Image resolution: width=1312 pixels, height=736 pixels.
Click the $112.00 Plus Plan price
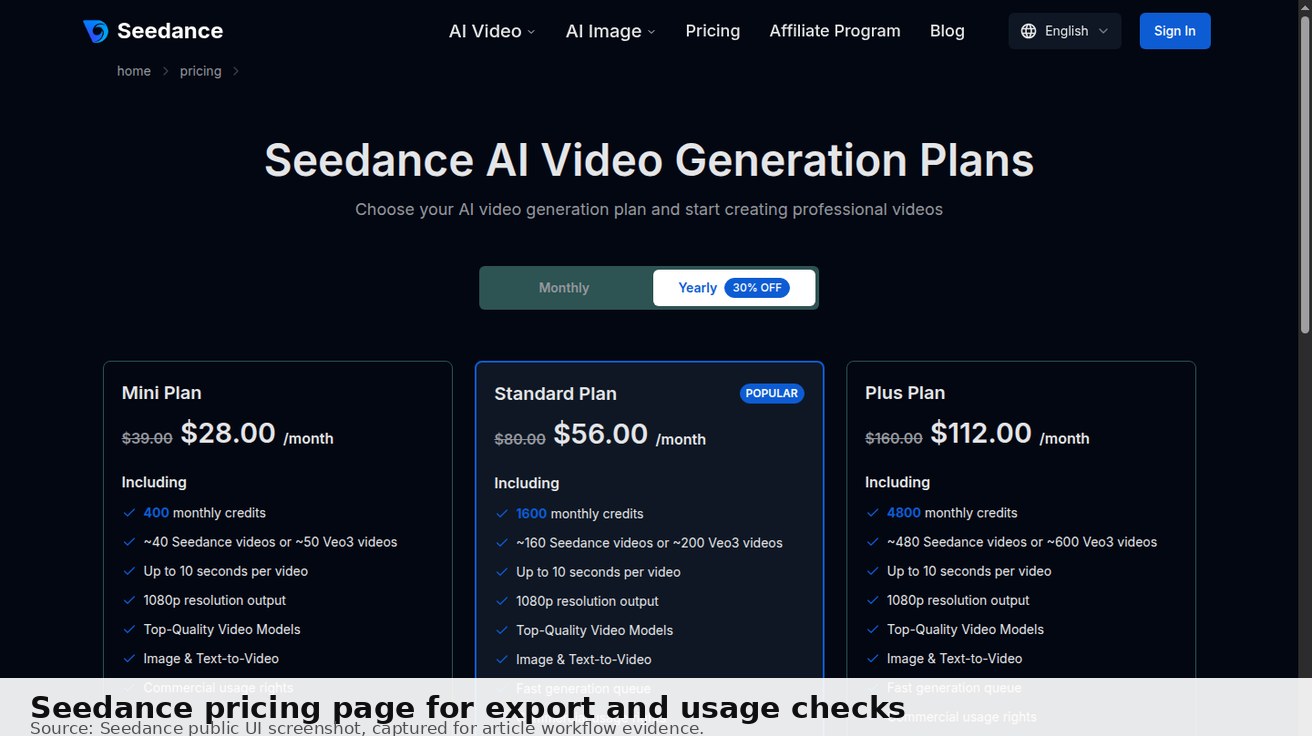click(981, 433)
